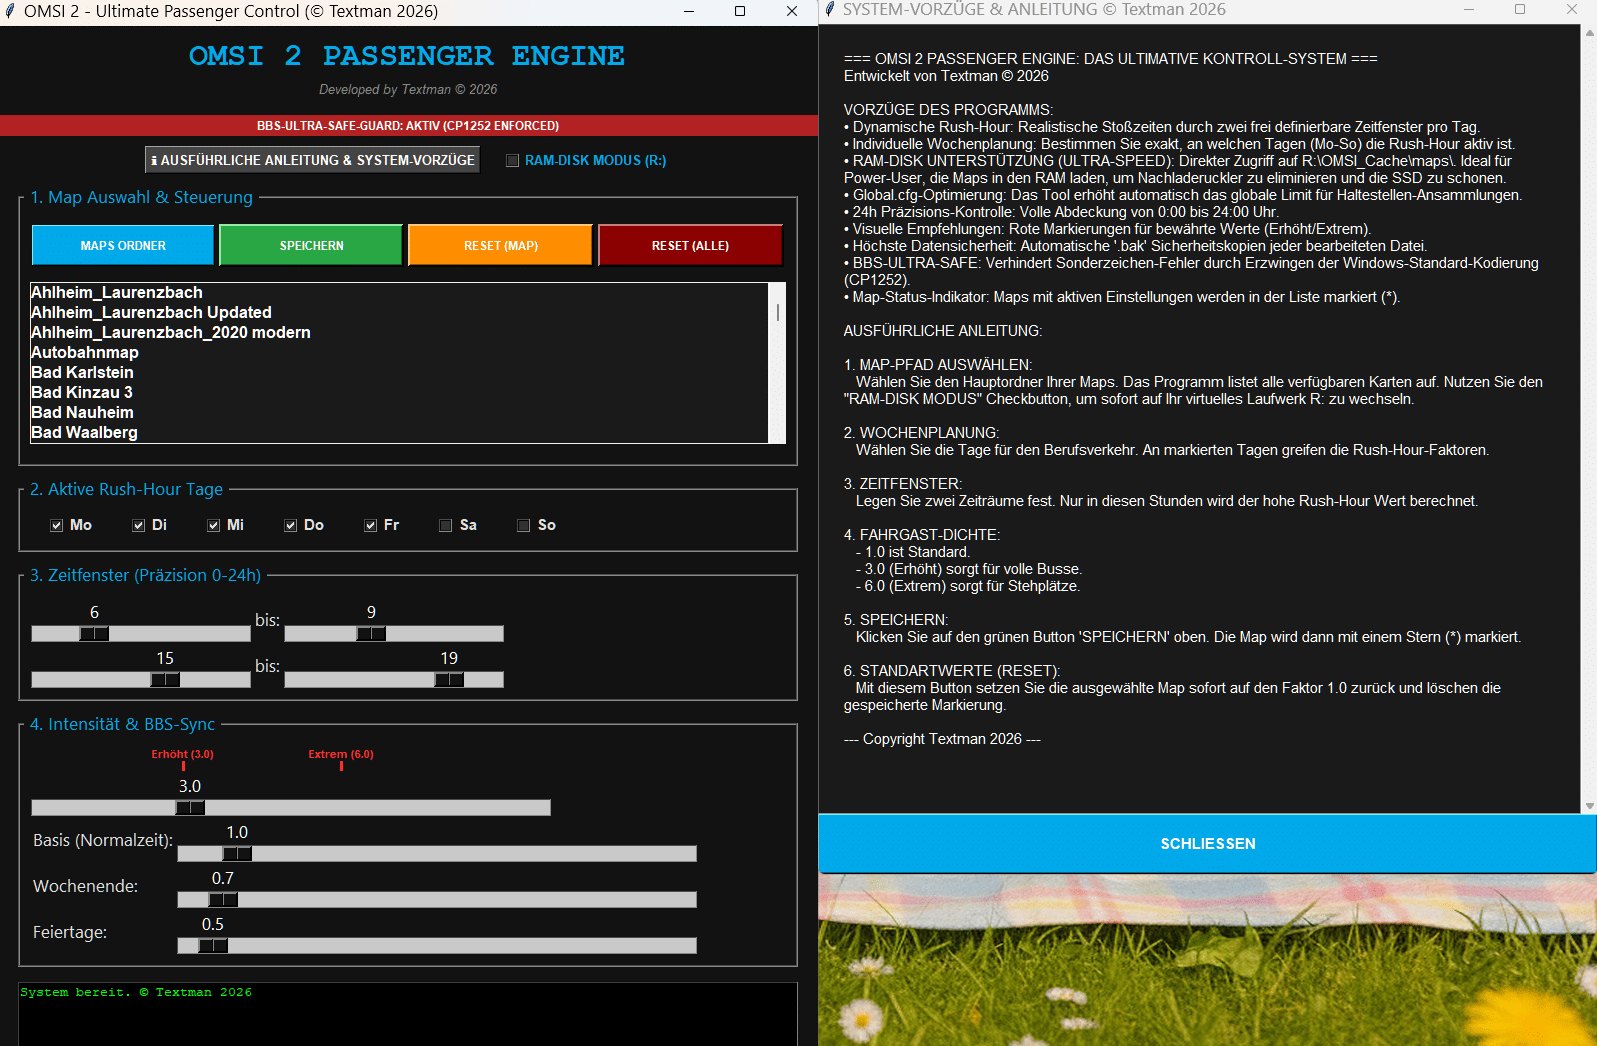Click the rush-hour intensity slider at 3.0
Viewport: 1597px width, 1046px height.
point(190,807)
